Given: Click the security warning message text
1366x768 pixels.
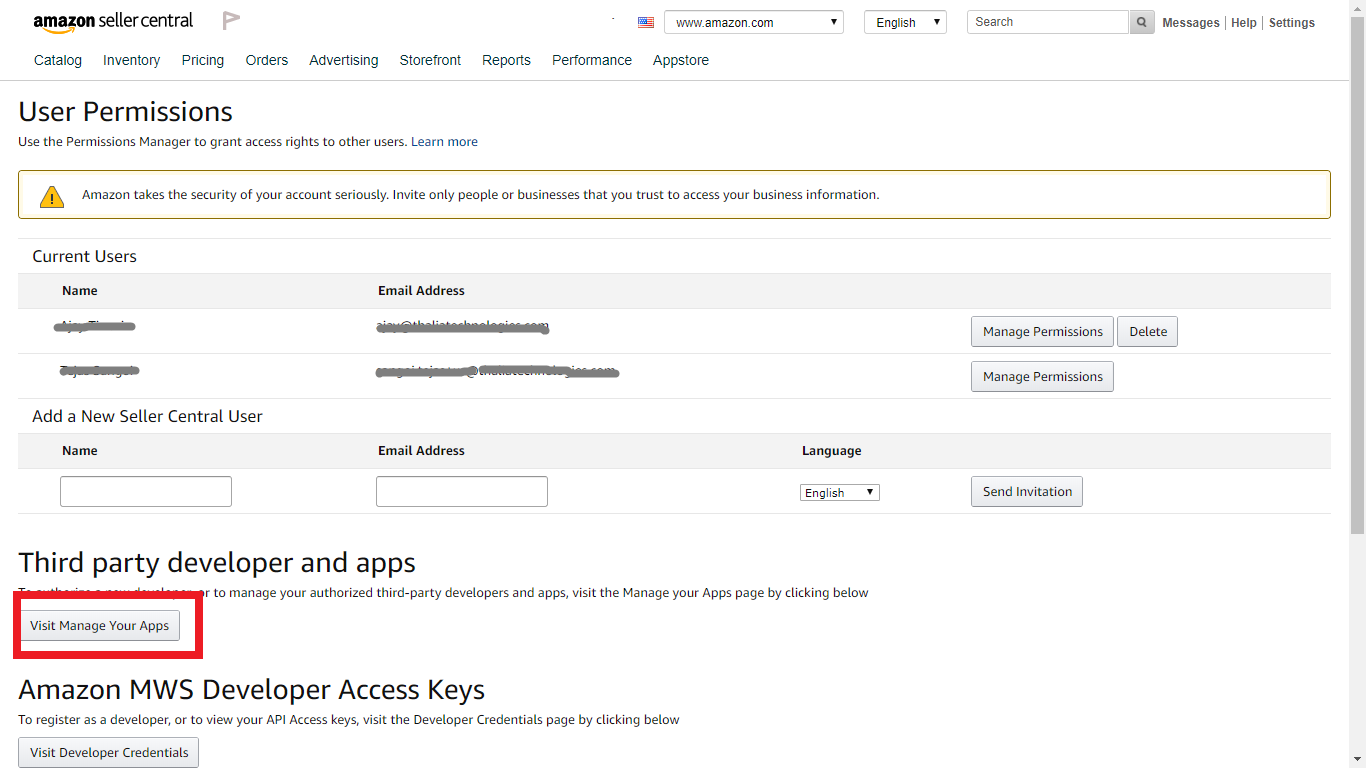Looking at the screenshot, I should coord(481,195).
